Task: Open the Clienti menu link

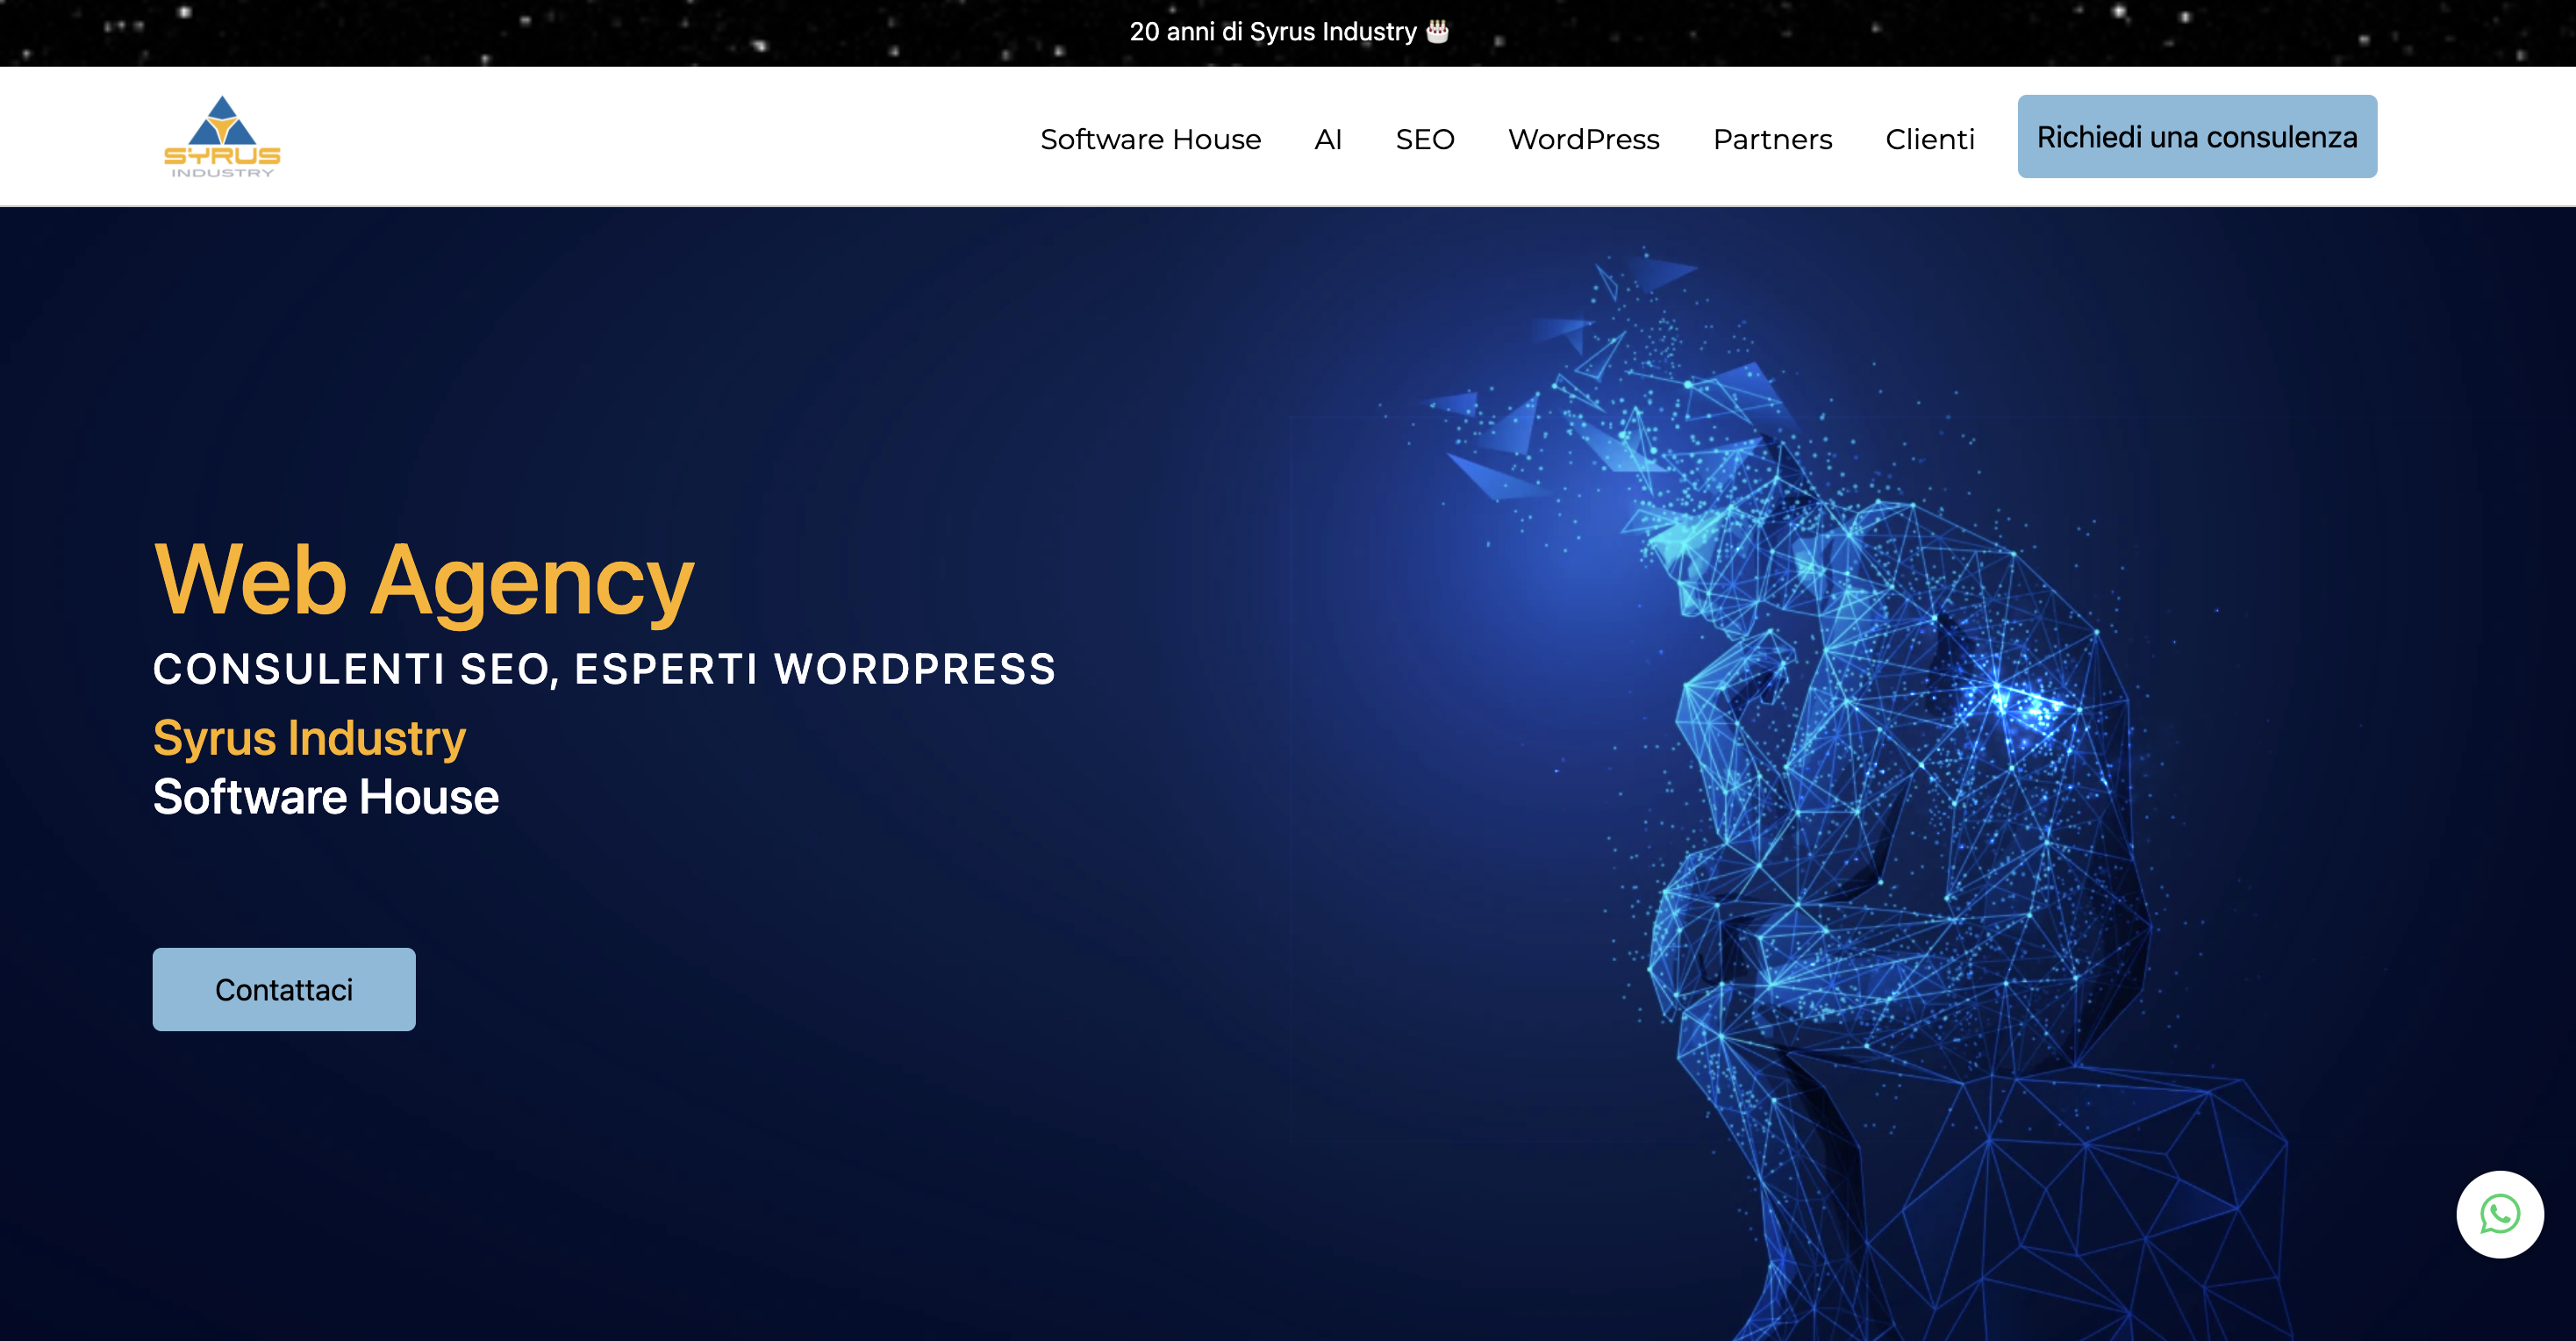Action: coord(1929,139)
